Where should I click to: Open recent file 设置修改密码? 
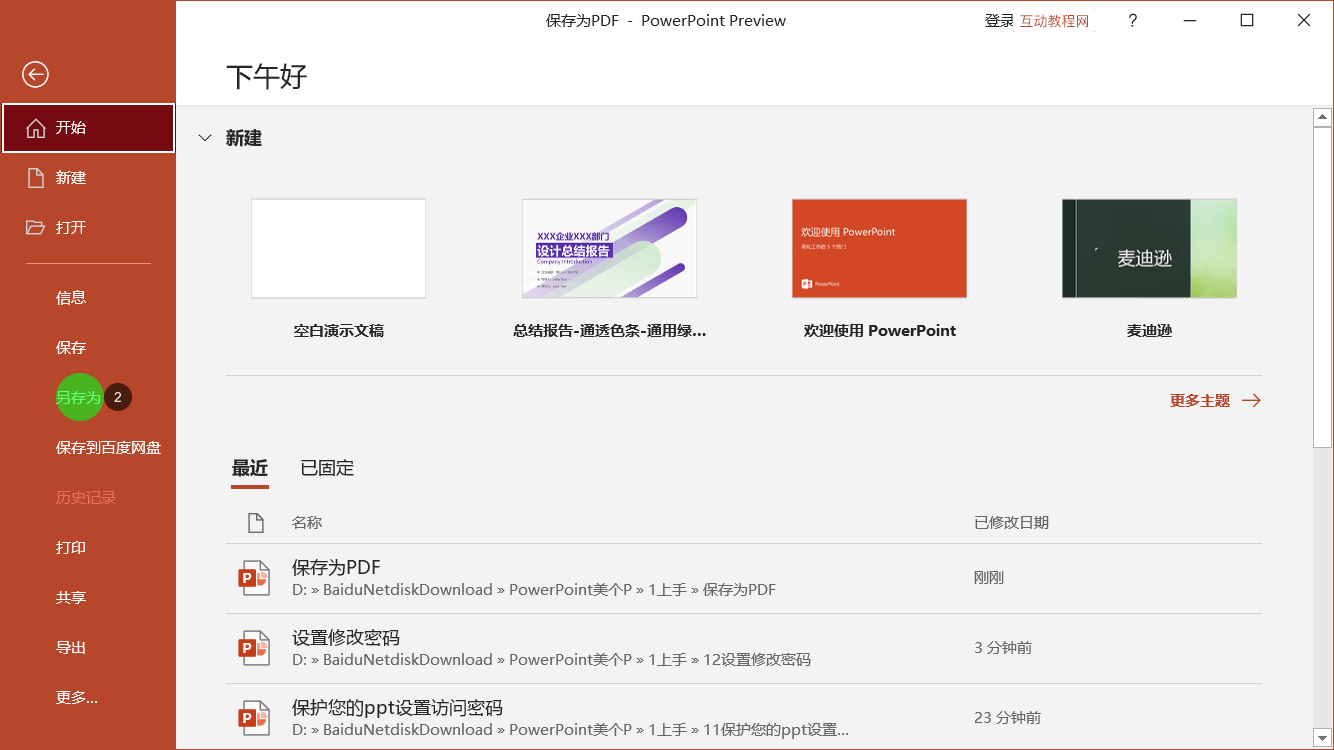pyautogui.click(x=744, y=648)
